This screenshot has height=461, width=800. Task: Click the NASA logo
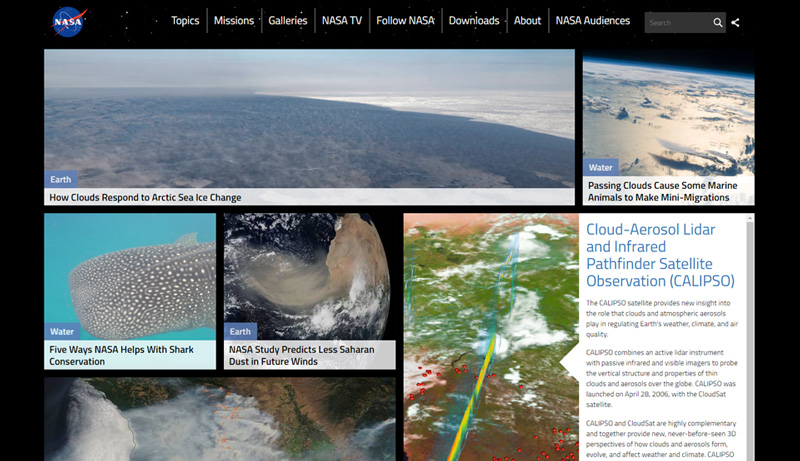click(69, 22)
